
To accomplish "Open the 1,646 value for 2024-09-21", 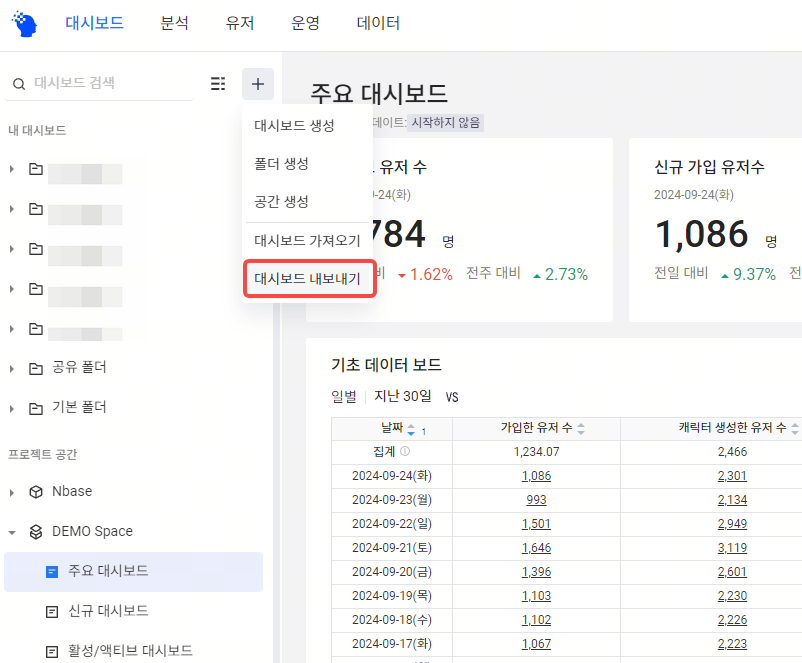I will click(x=536, y=548).
